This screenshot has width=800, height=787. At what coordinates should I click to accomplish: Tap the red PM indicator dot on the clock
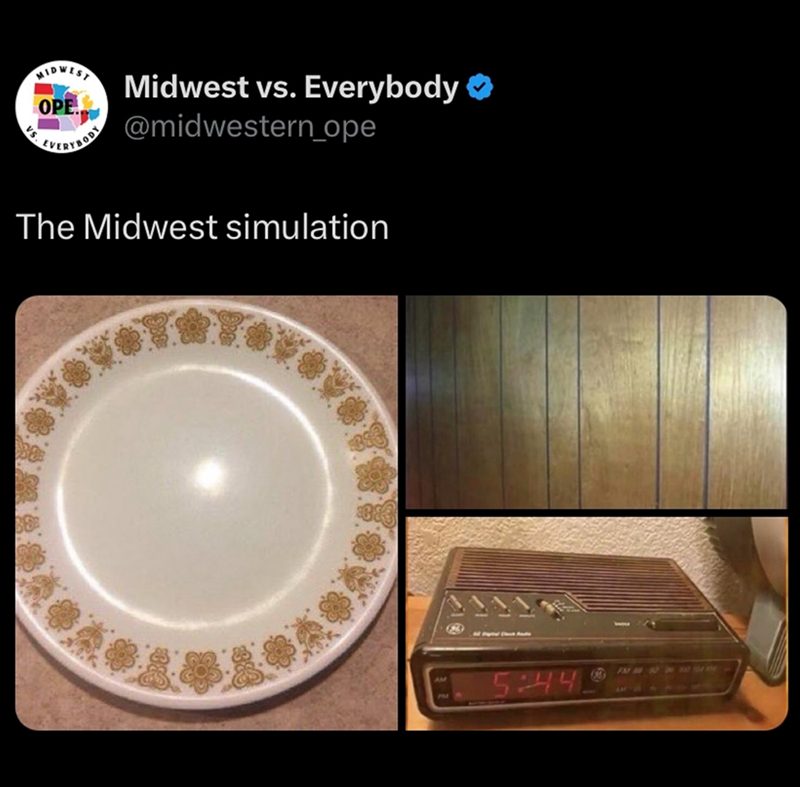[458, 695]
